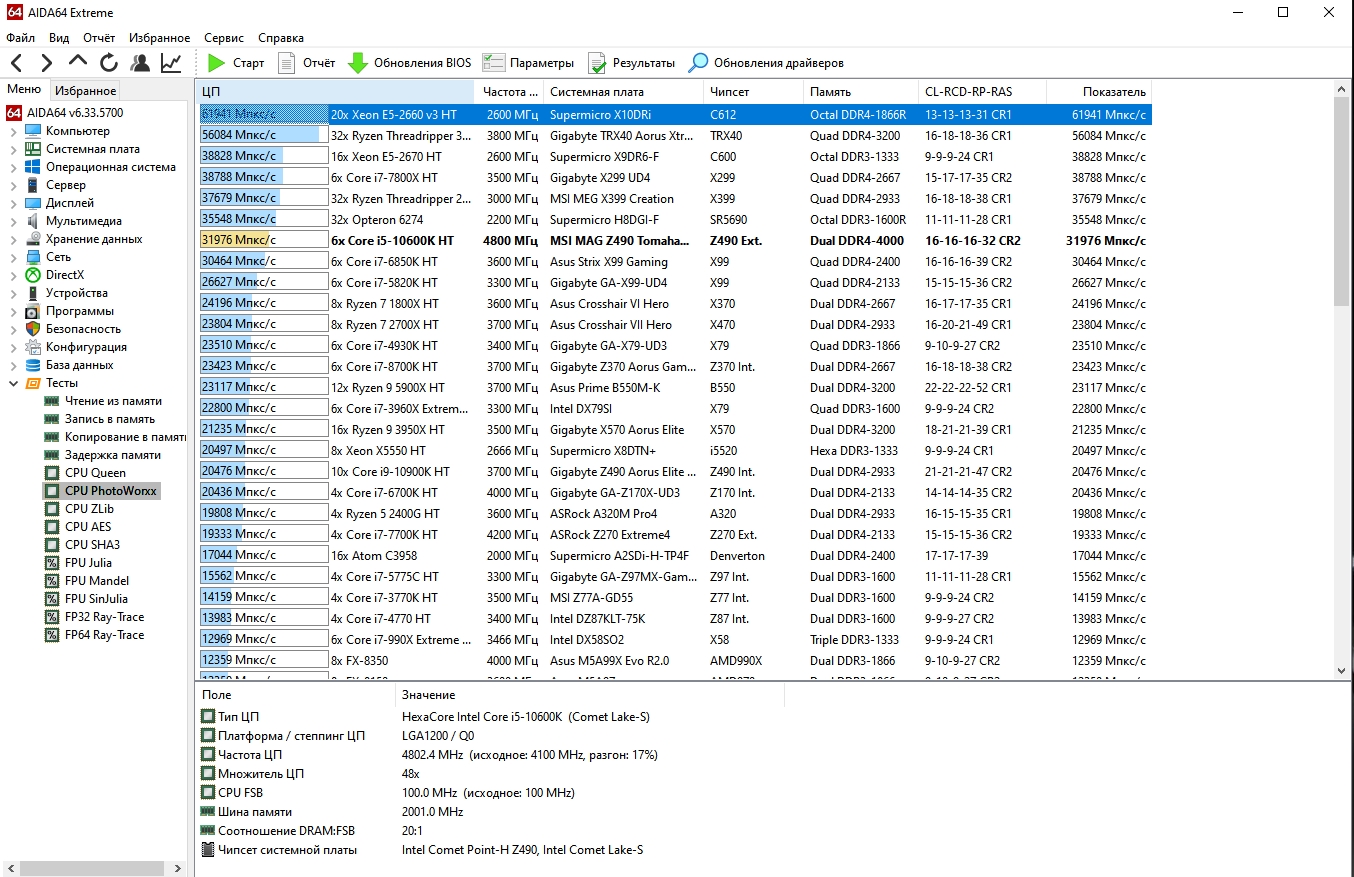The width and height of the screenshot is (1354, 877).
Task: Select the CPU PhotoWorxx test
Action: click(x=110, y=491)
